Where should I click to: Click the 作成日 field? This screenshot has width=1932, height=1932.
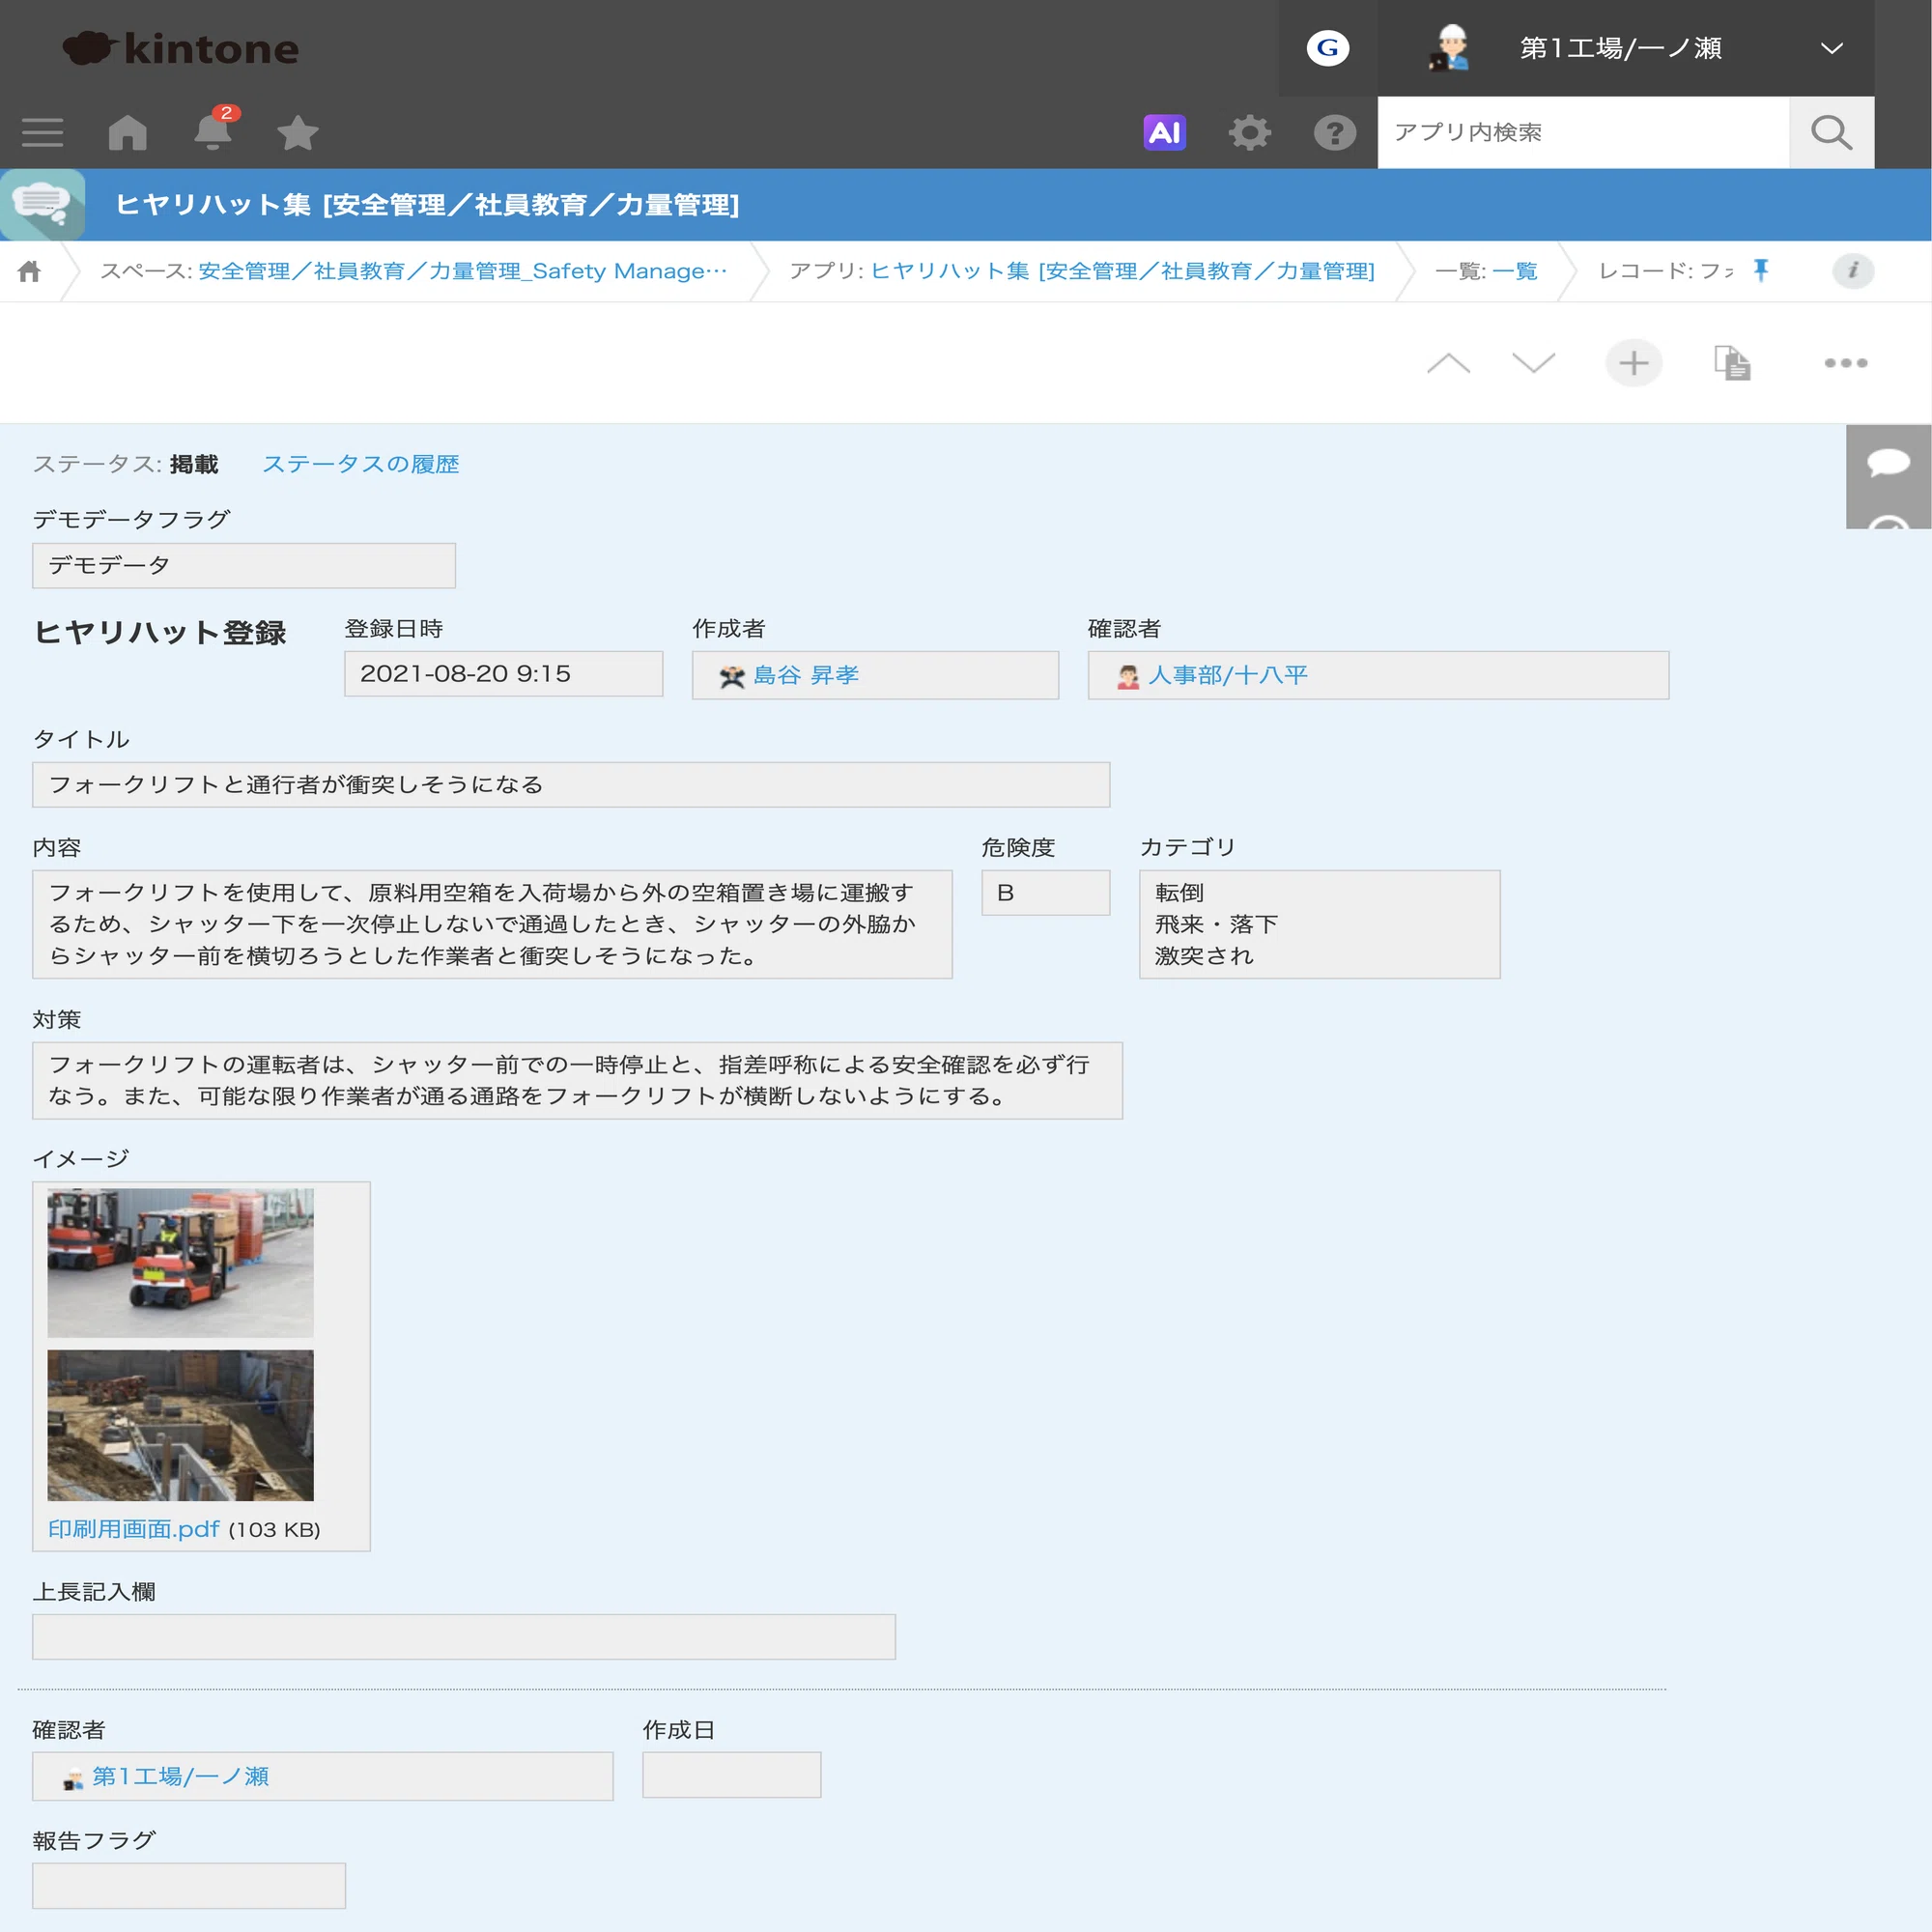coord(731,1775)
